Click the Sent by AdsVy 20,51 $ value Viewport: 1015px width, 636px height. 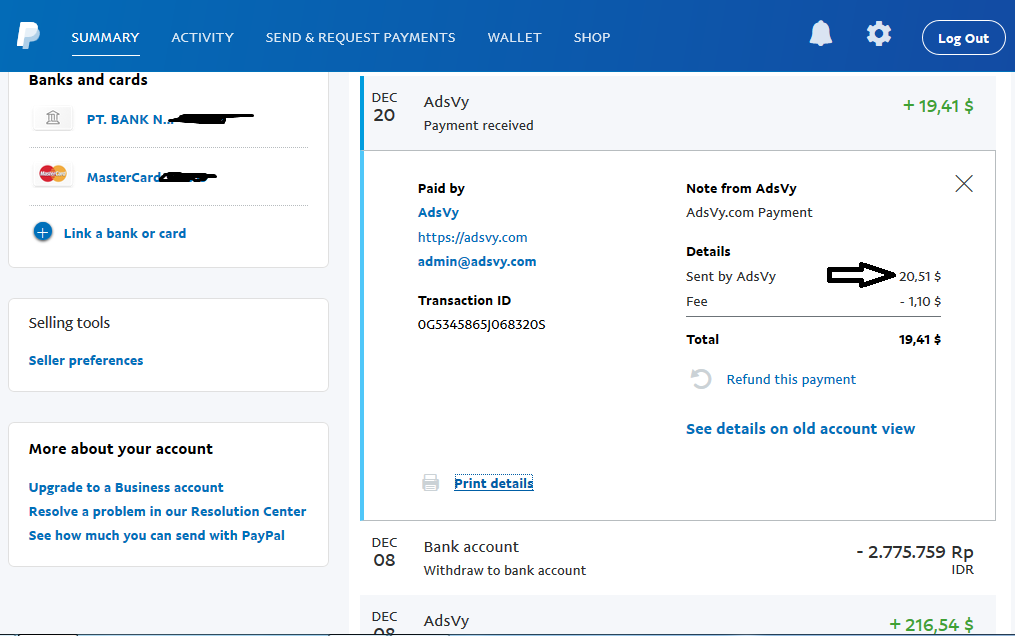coord(919,276)
